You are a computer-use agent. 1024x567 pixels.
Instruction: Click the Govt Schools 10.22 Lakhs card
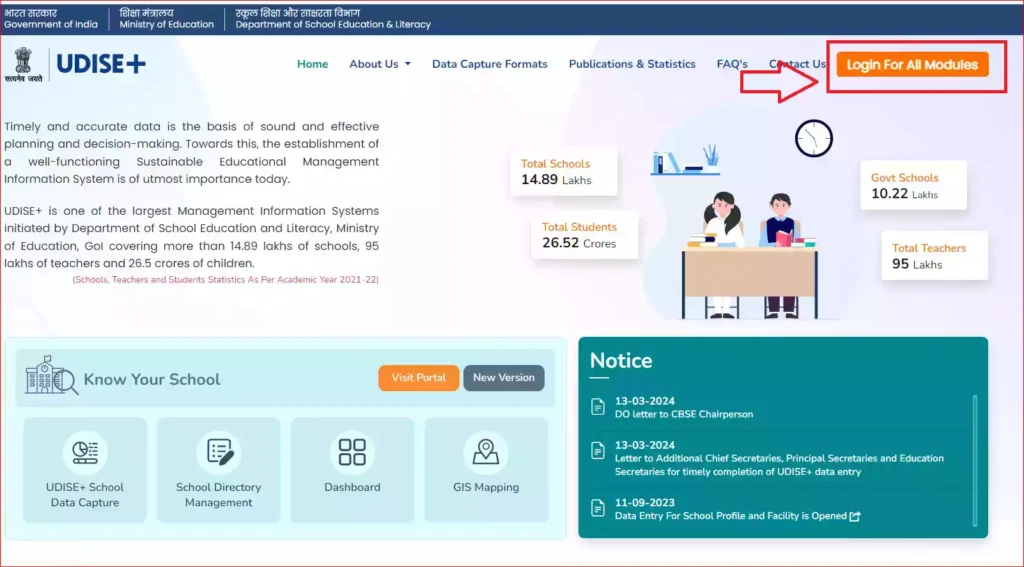(914, 186)
